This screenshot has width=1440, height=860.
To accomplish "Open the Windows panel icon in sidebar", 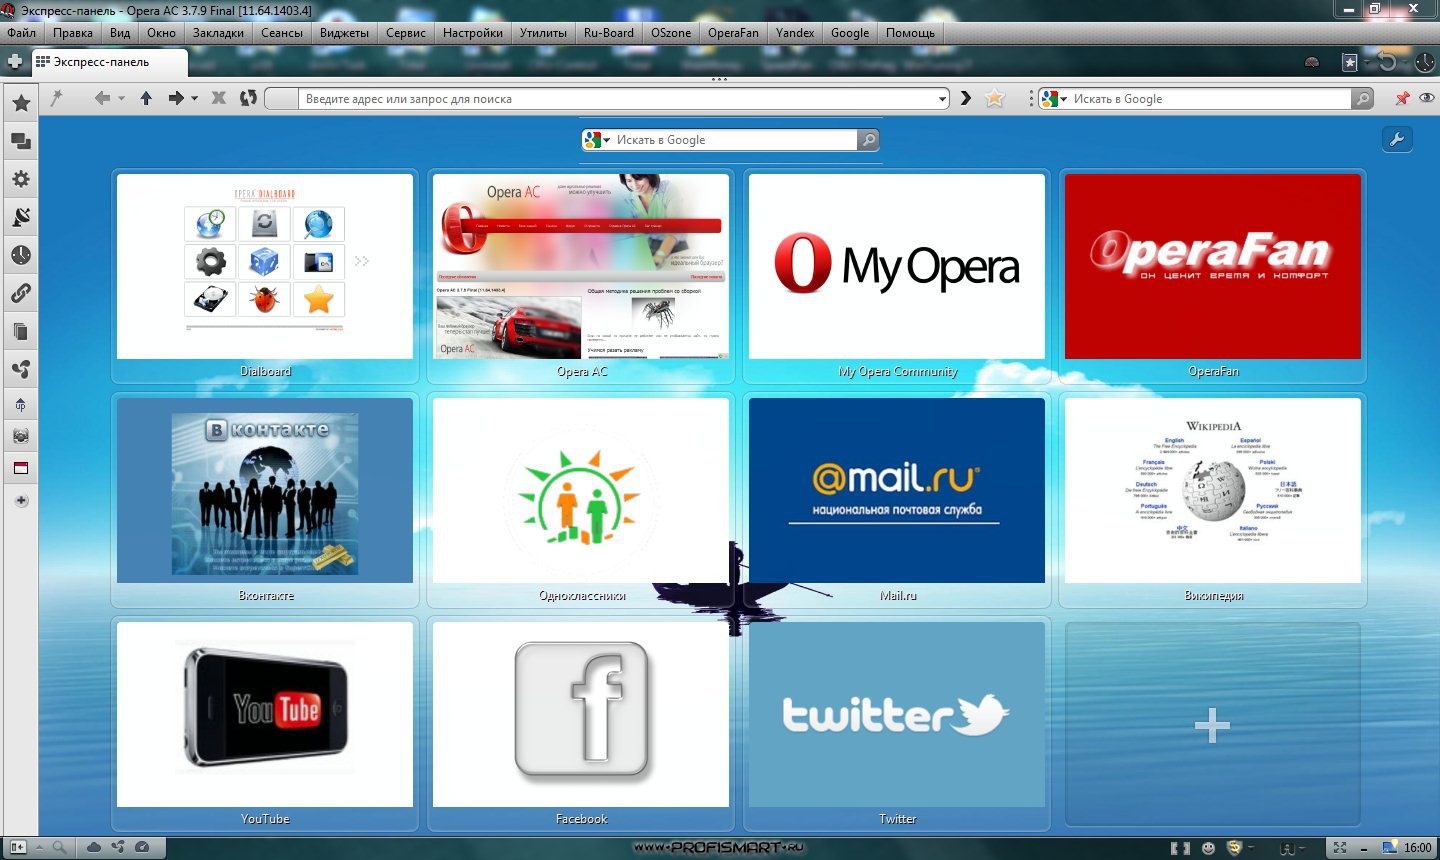I will 21,141.
